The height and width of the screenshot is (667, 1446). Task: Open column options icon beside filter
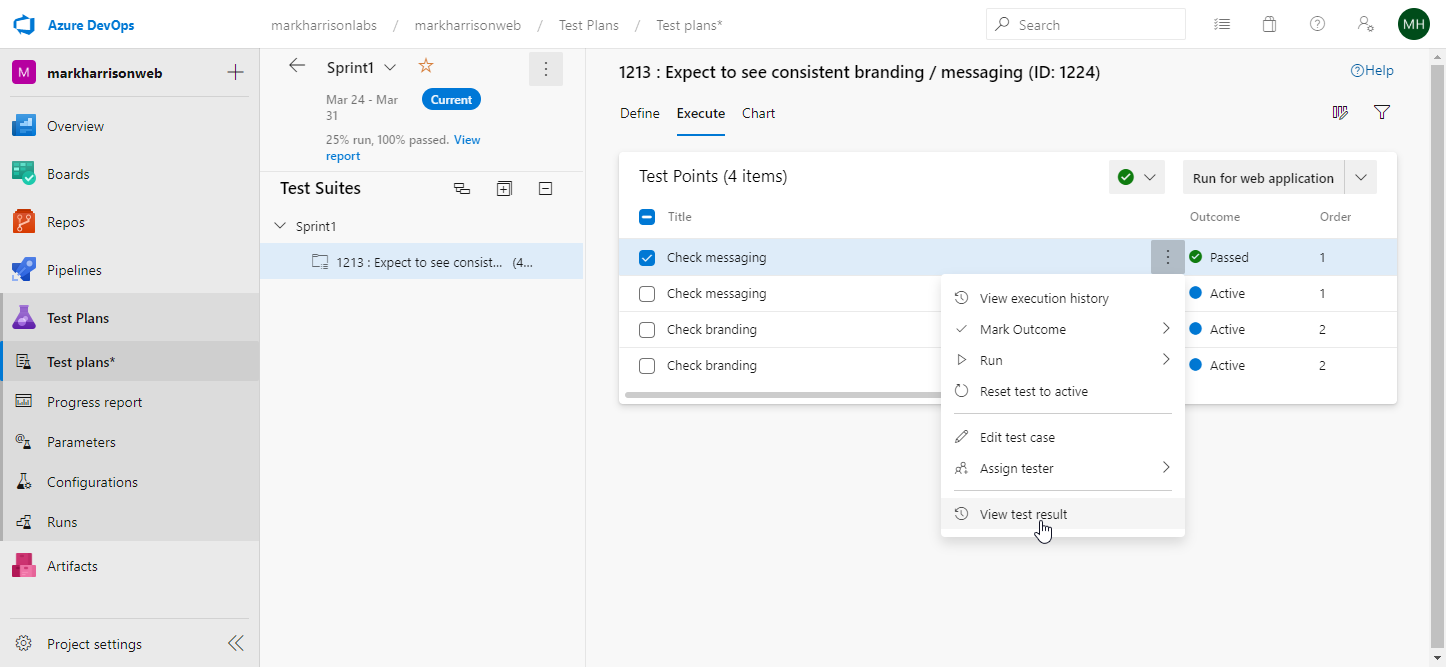(1340, 113)
